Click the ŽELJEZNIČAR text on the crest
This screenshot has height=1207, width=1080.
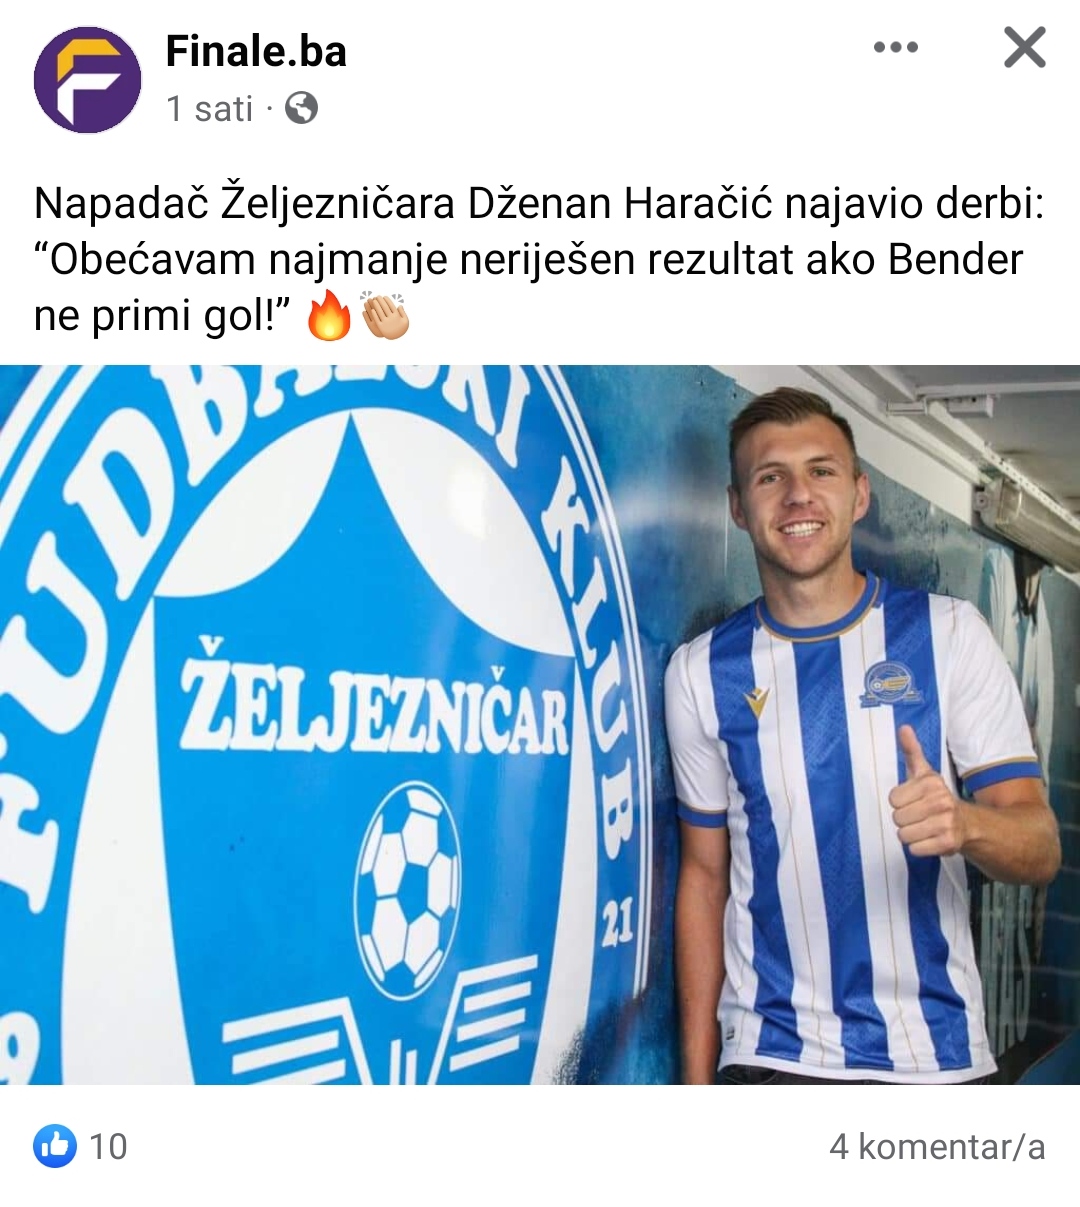coord(375,706)
